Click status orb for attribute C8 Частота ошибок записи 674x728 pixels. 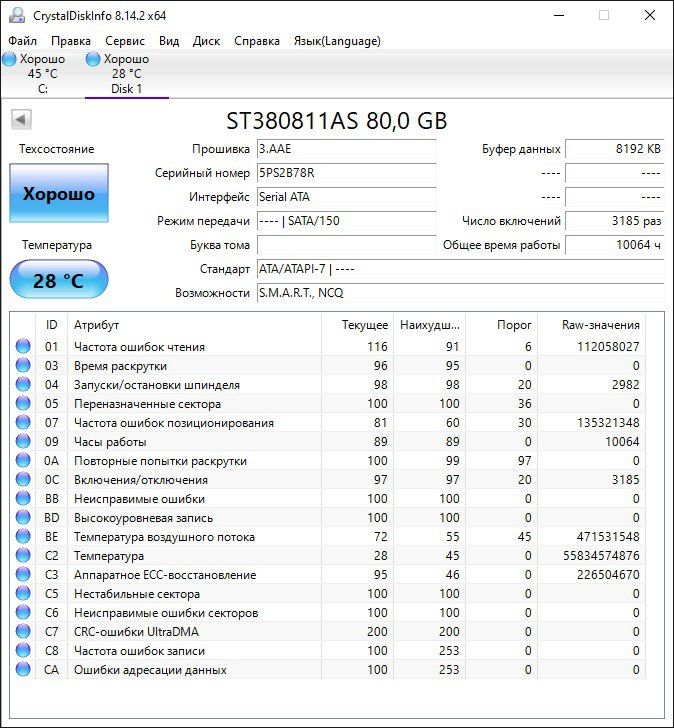point(23,651)
